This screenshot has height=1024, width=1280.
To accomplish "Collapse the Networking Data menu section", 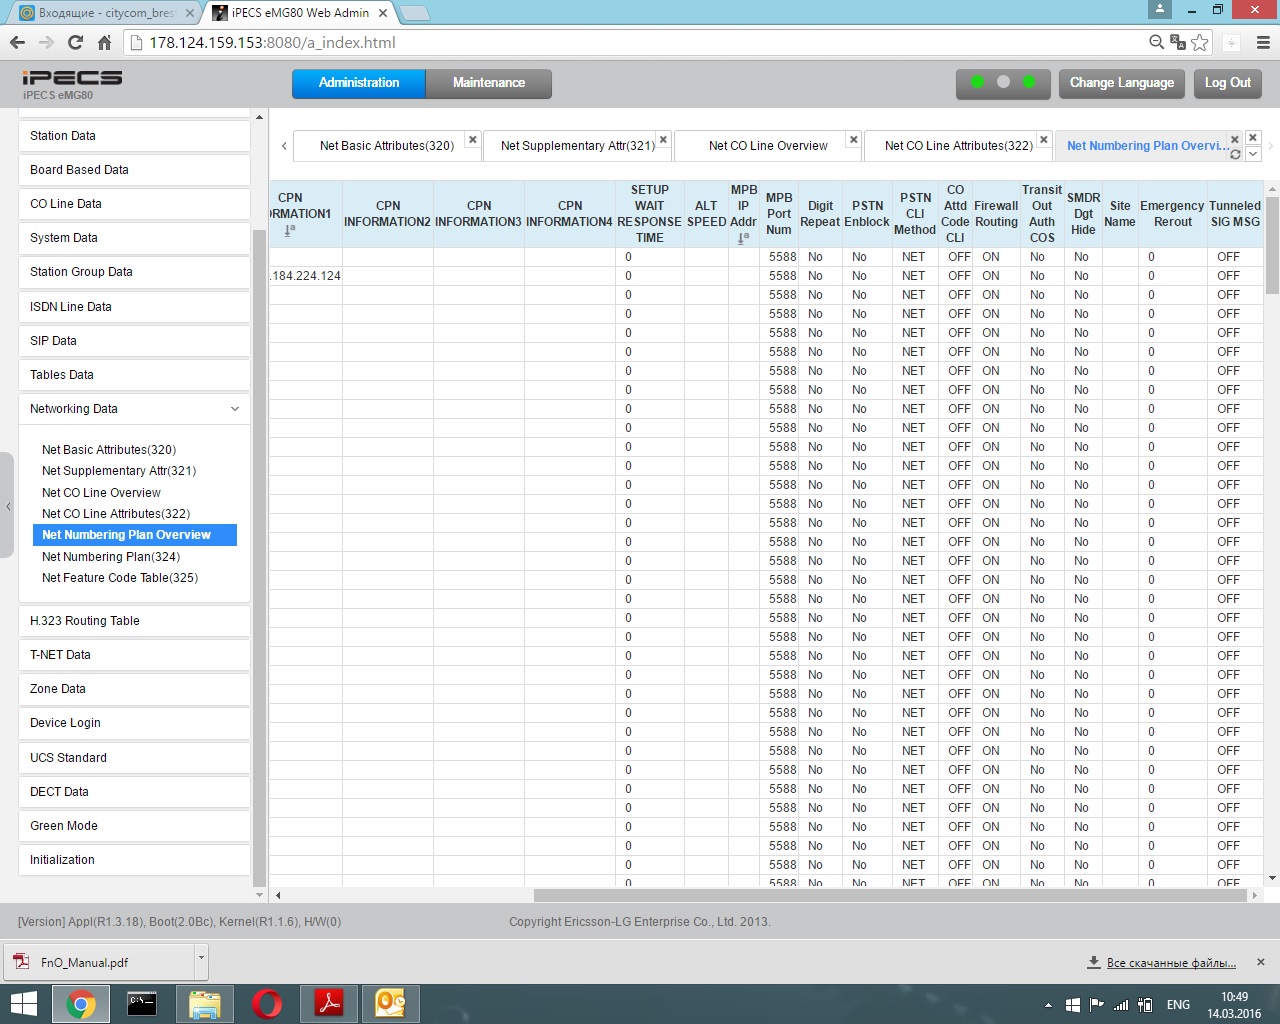I will point(235,409).
